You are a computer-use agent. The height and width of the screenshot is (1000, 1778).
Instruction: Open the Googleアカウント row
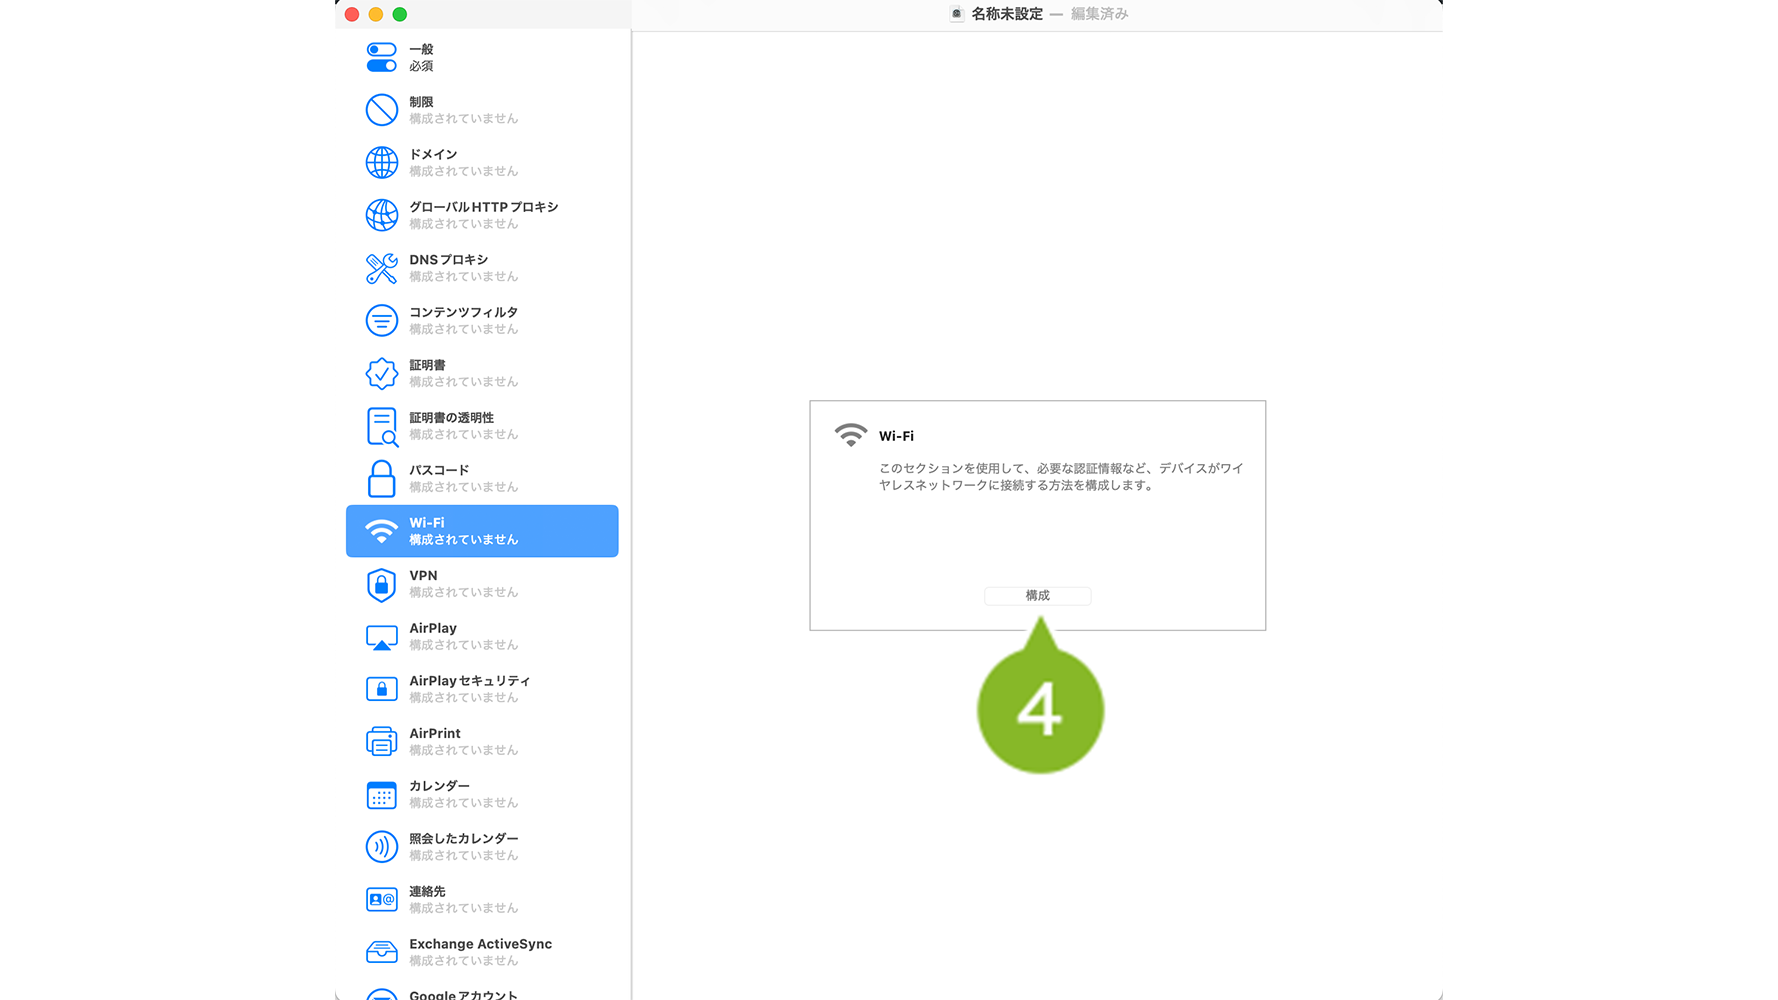click(x=482, y=992)
